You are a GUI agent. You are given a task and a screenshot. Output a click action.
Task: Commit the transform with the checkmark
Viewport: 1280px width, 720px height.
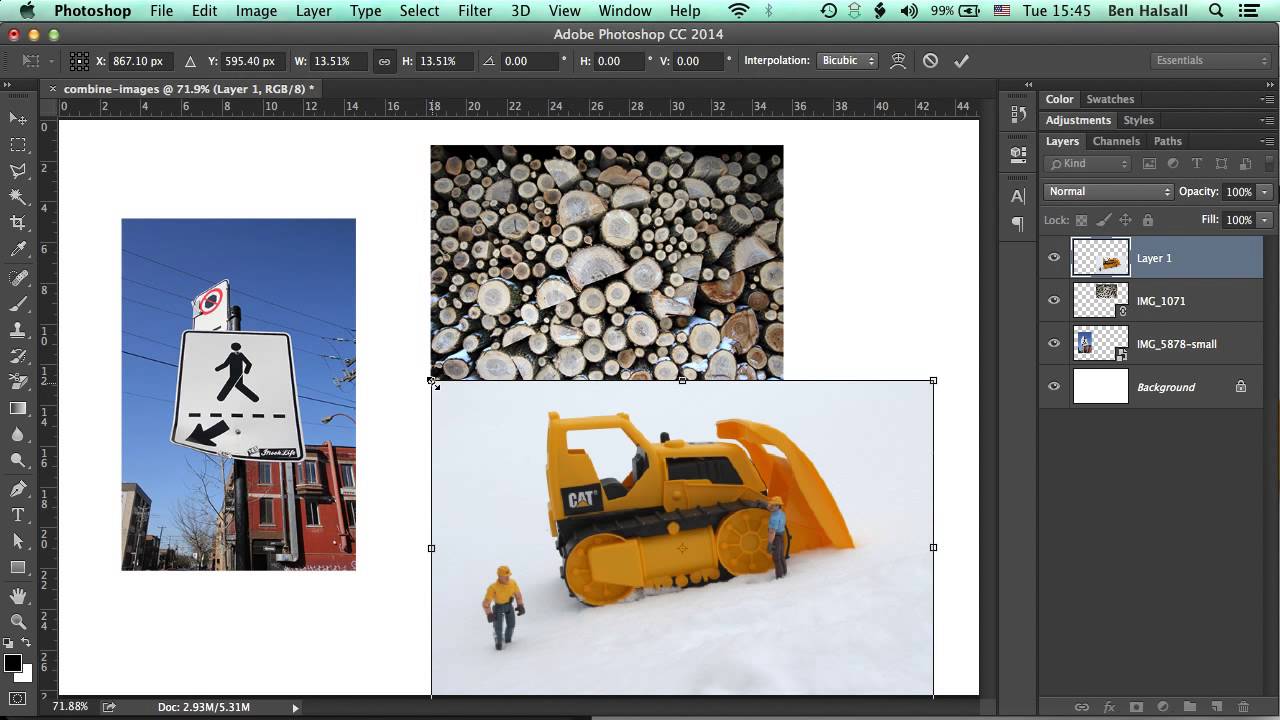[x=961, y=61]
